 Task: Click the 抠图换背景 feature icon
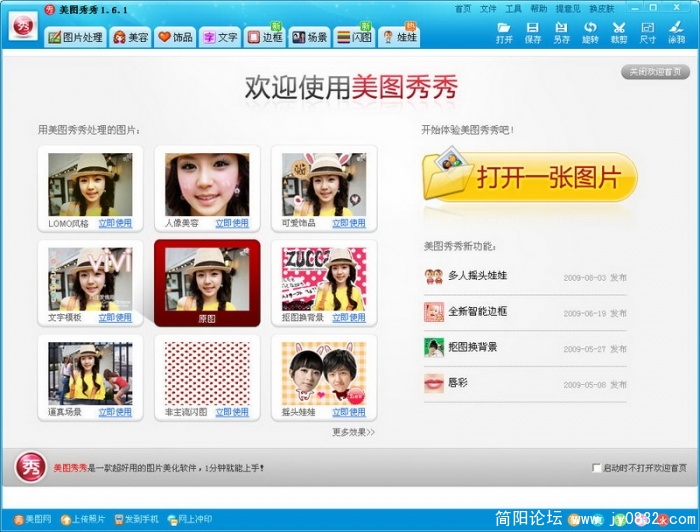pyautogui.click(x=433, y=347)
